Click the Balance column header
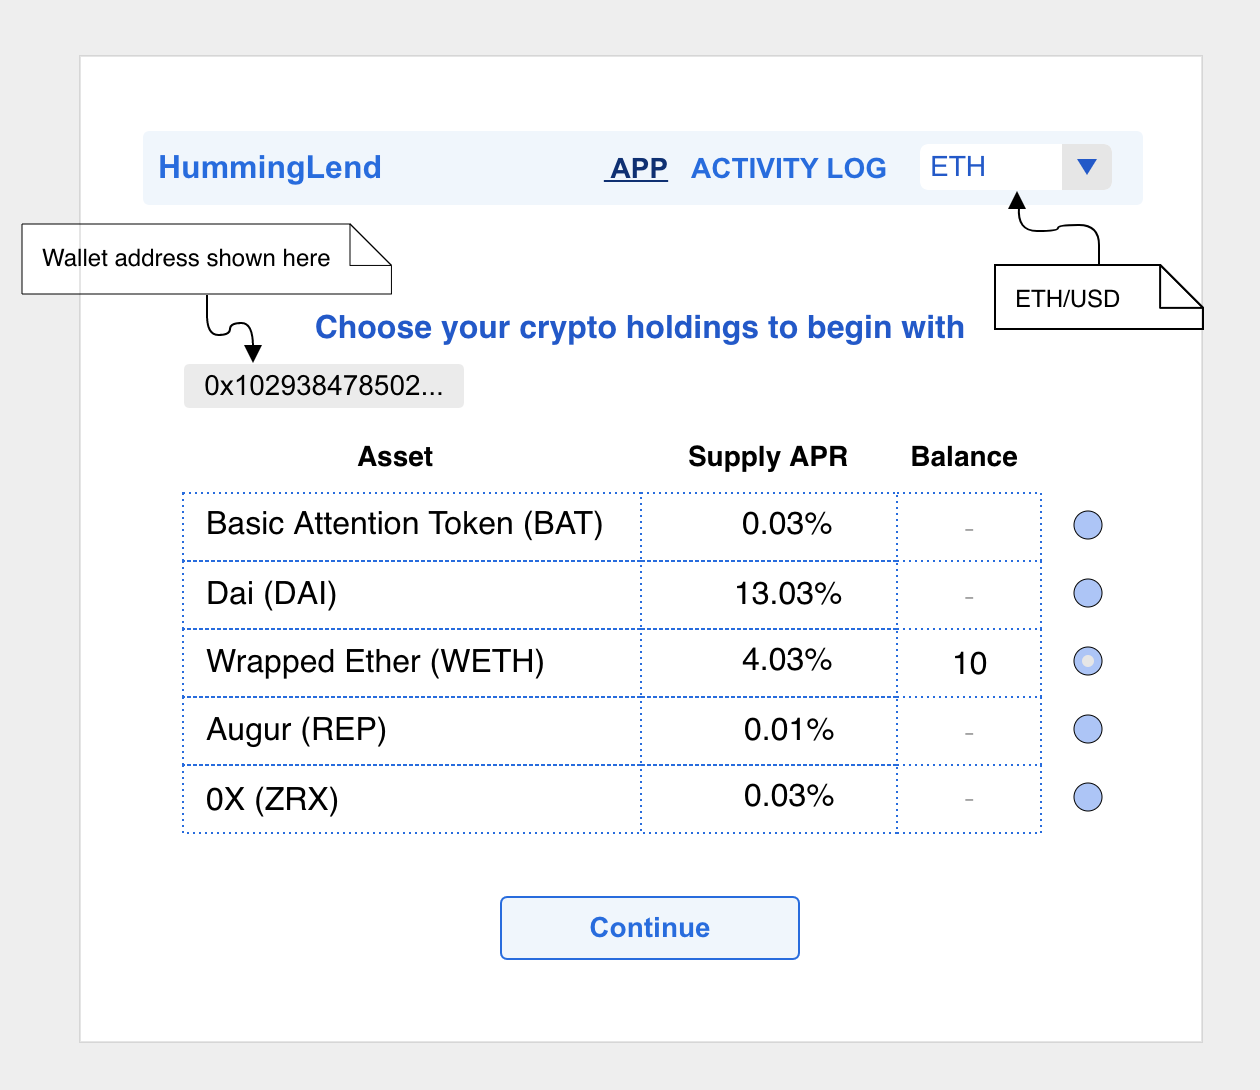Screen dimensions: 1260x1090 click(963, 457)
